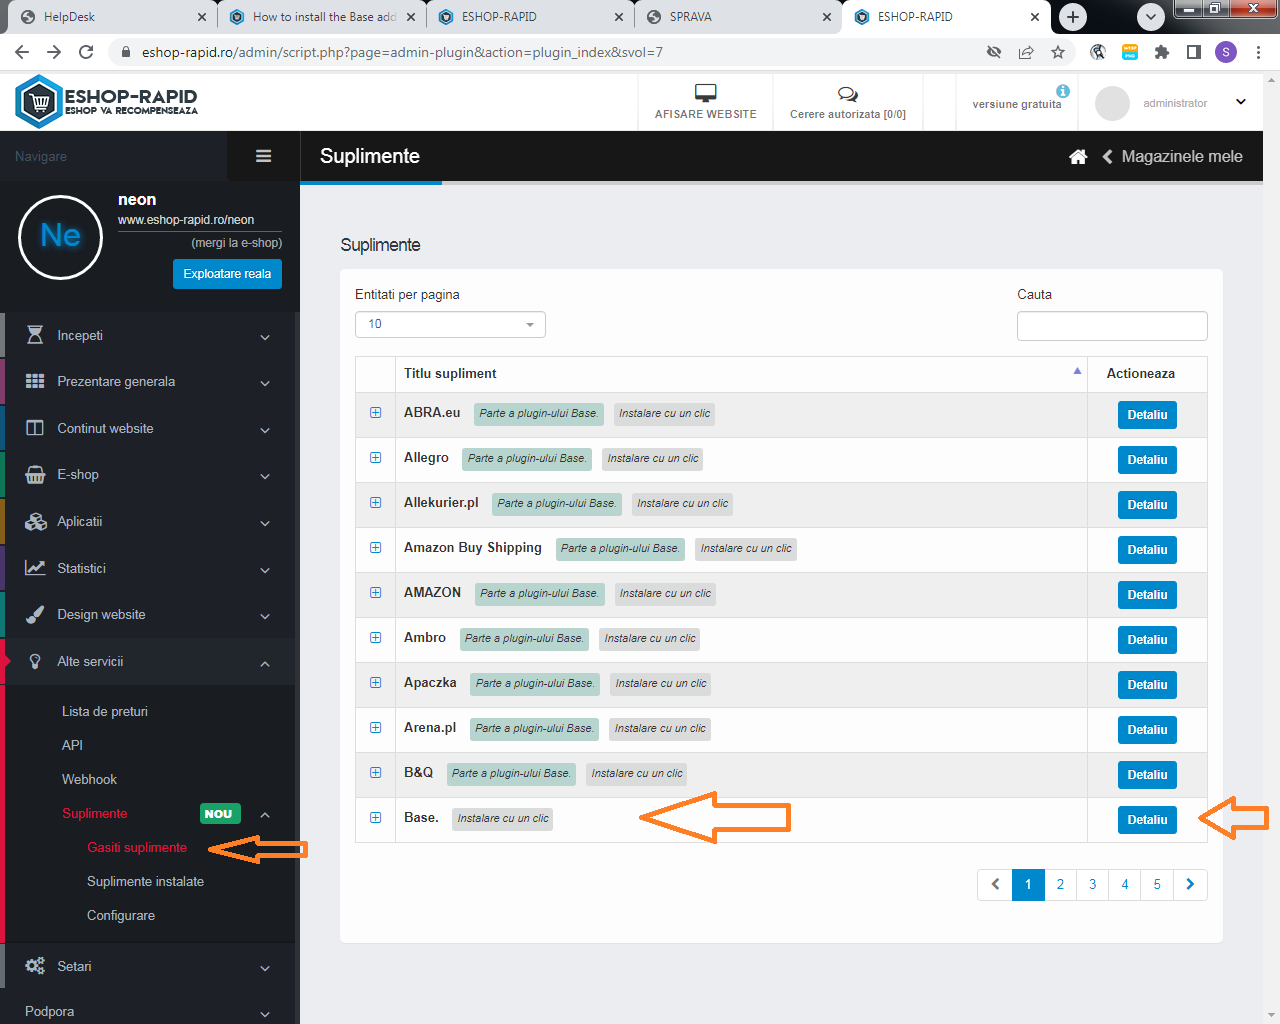1280x1024 pixels.
Task: Click Parte a plugin-ului Base tag for AMAZON
Action: (539, 593)
